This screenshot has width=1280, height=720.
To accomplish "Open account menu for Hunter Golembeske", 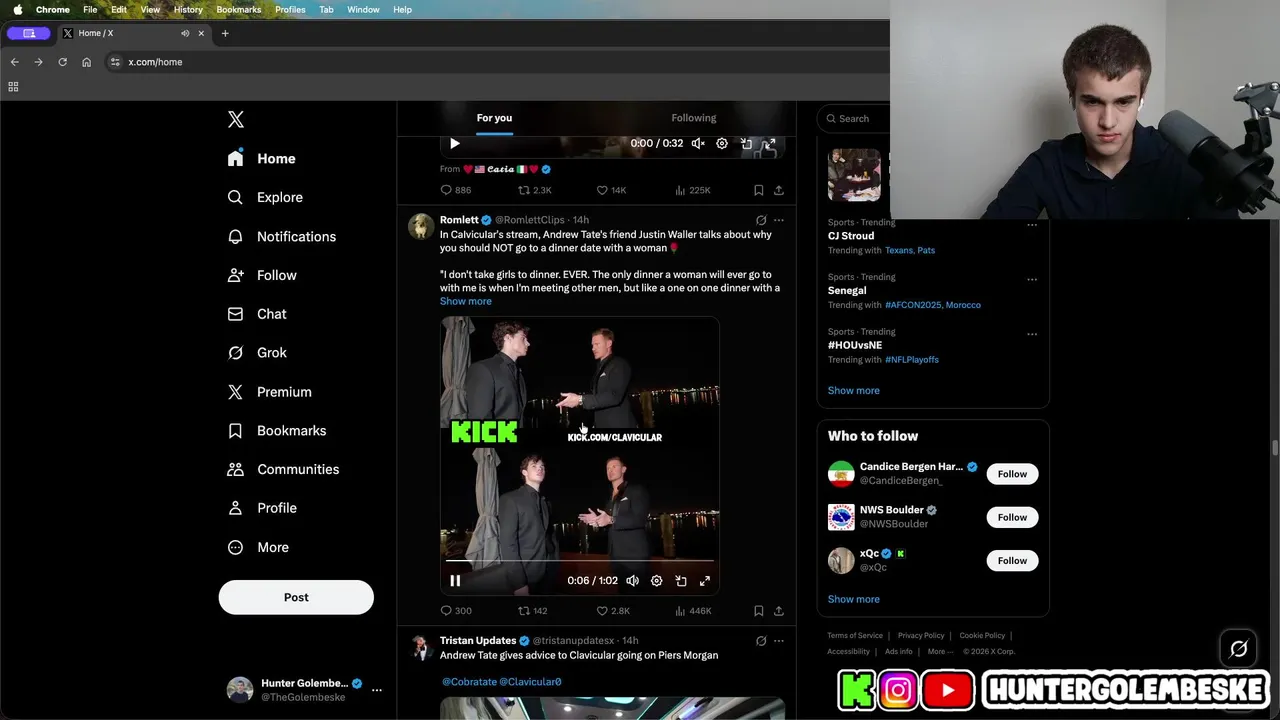I will 305,689.
